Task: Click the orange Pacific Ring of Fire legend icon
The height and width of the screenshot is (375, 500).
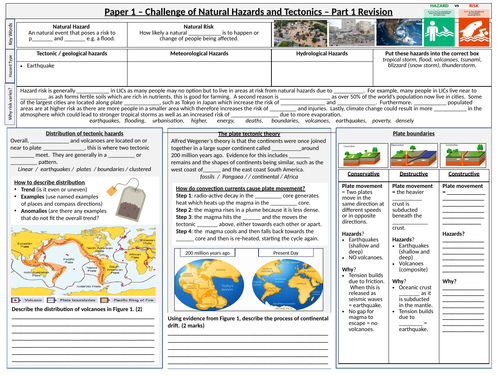Action: coord(104,300)
